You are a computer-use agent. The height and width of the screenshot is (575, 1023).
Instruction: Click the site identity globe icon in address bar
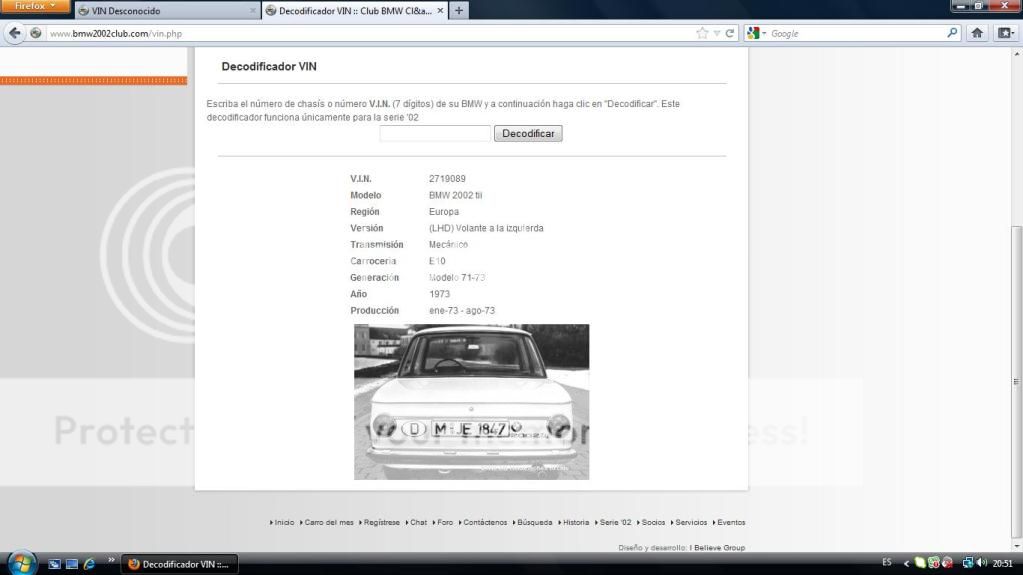(x=36, y=33)
